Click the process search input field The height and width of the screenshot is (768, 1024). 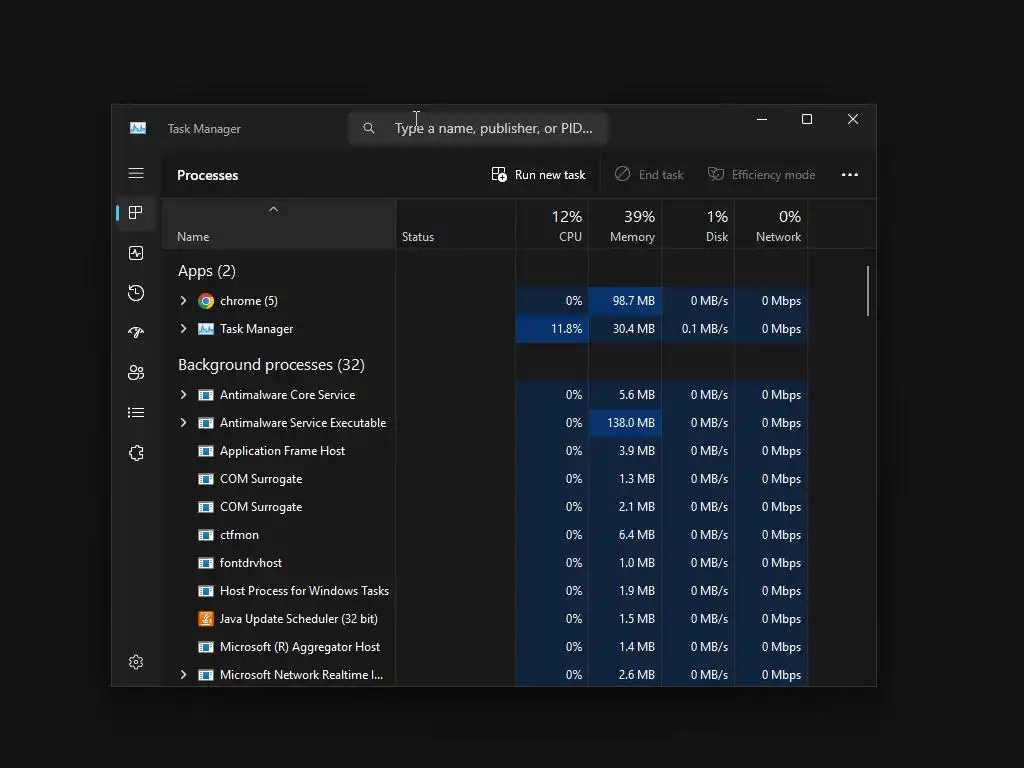(x=478, y=128)
